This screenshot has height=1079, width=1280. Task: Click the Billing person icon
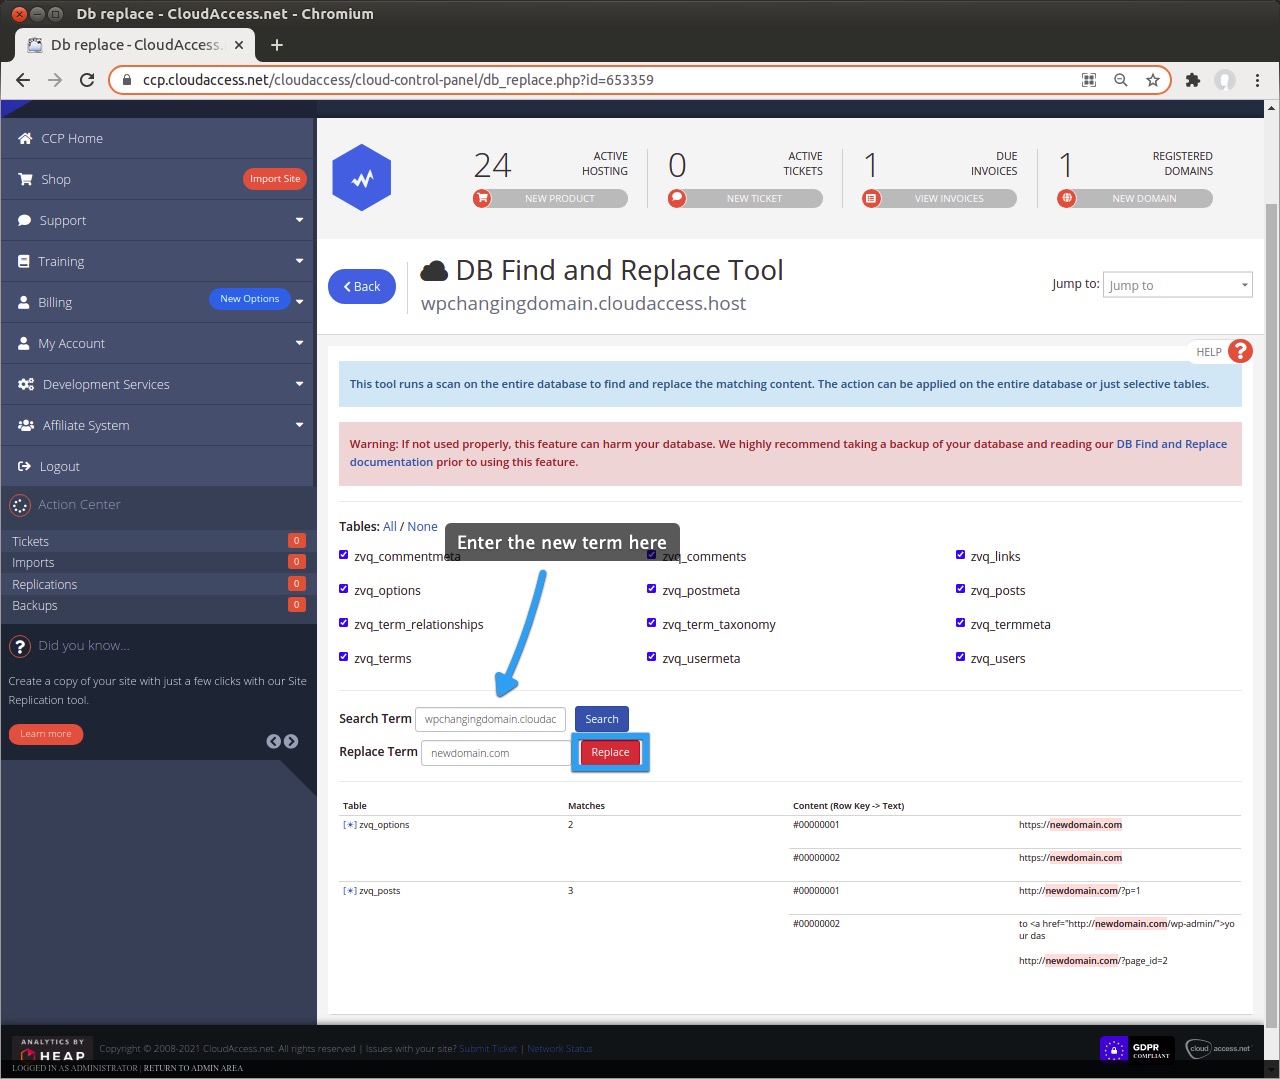(x=24, y=302)
